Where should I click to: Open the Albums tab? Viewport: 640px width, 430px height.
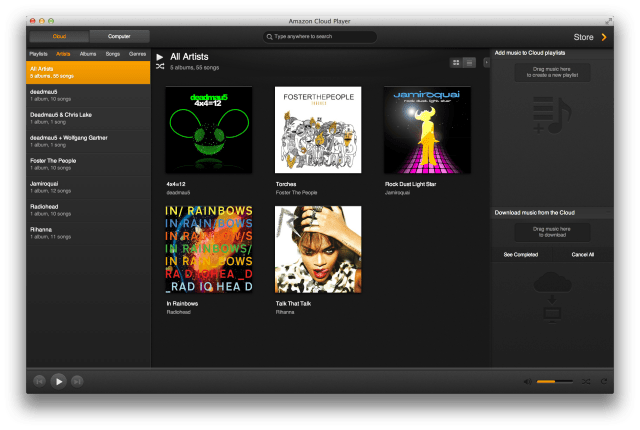pyautogui.click(x=88, y=54)
